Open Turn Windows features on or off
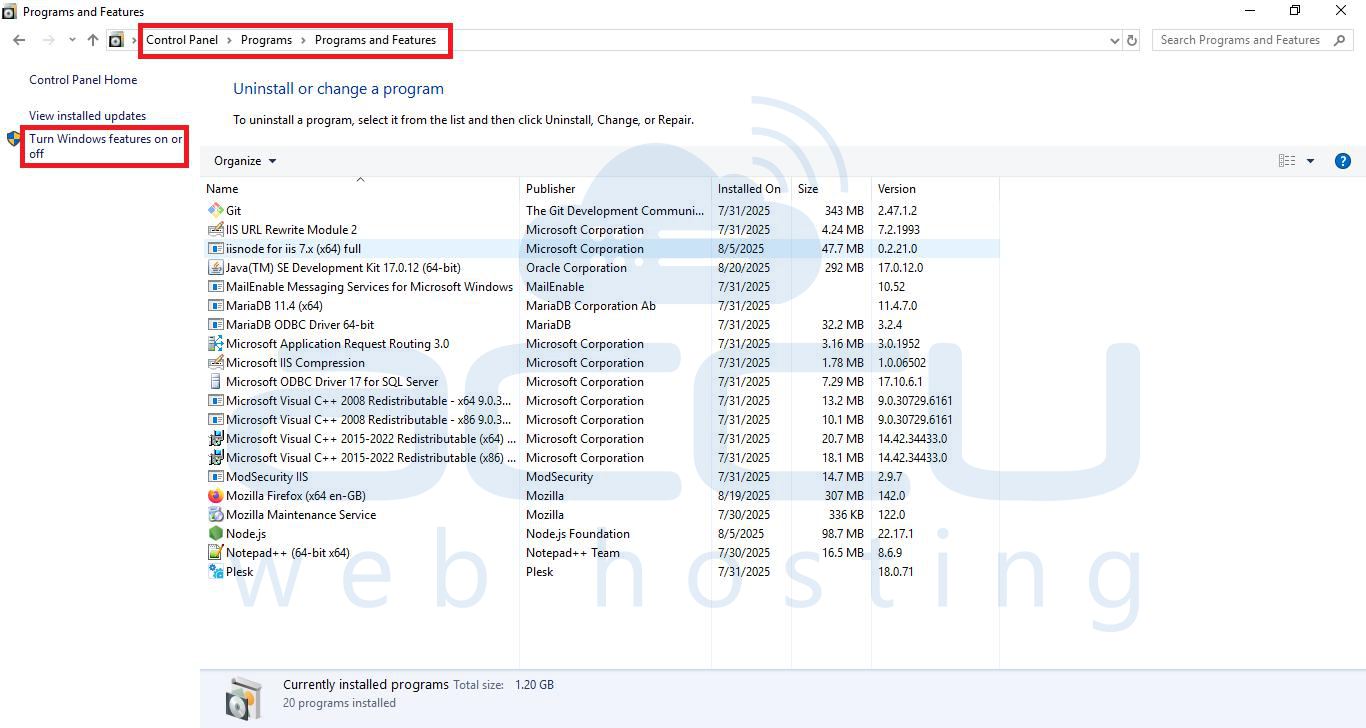1366x728 pixels. point(104,146)
